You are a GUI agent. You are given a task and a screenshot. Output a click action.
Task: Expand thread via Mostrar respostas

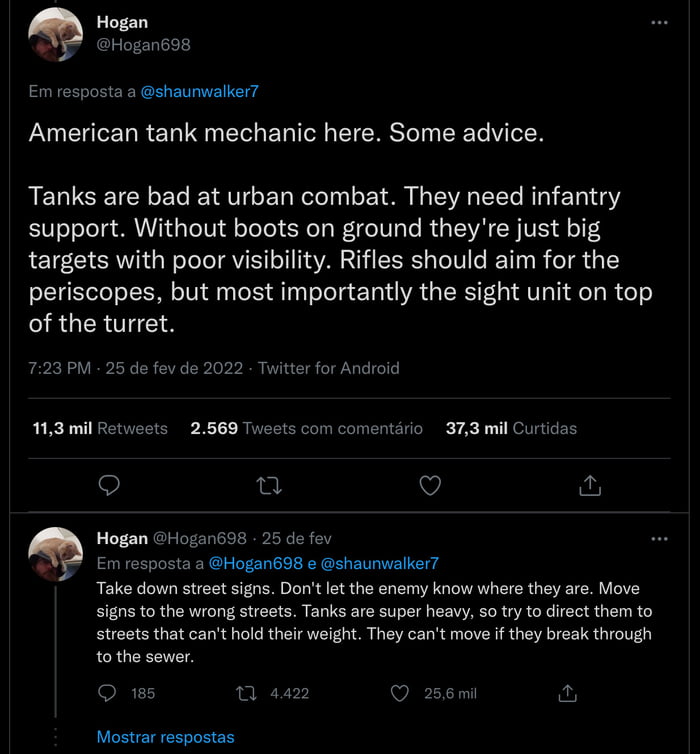coord(165,737)
